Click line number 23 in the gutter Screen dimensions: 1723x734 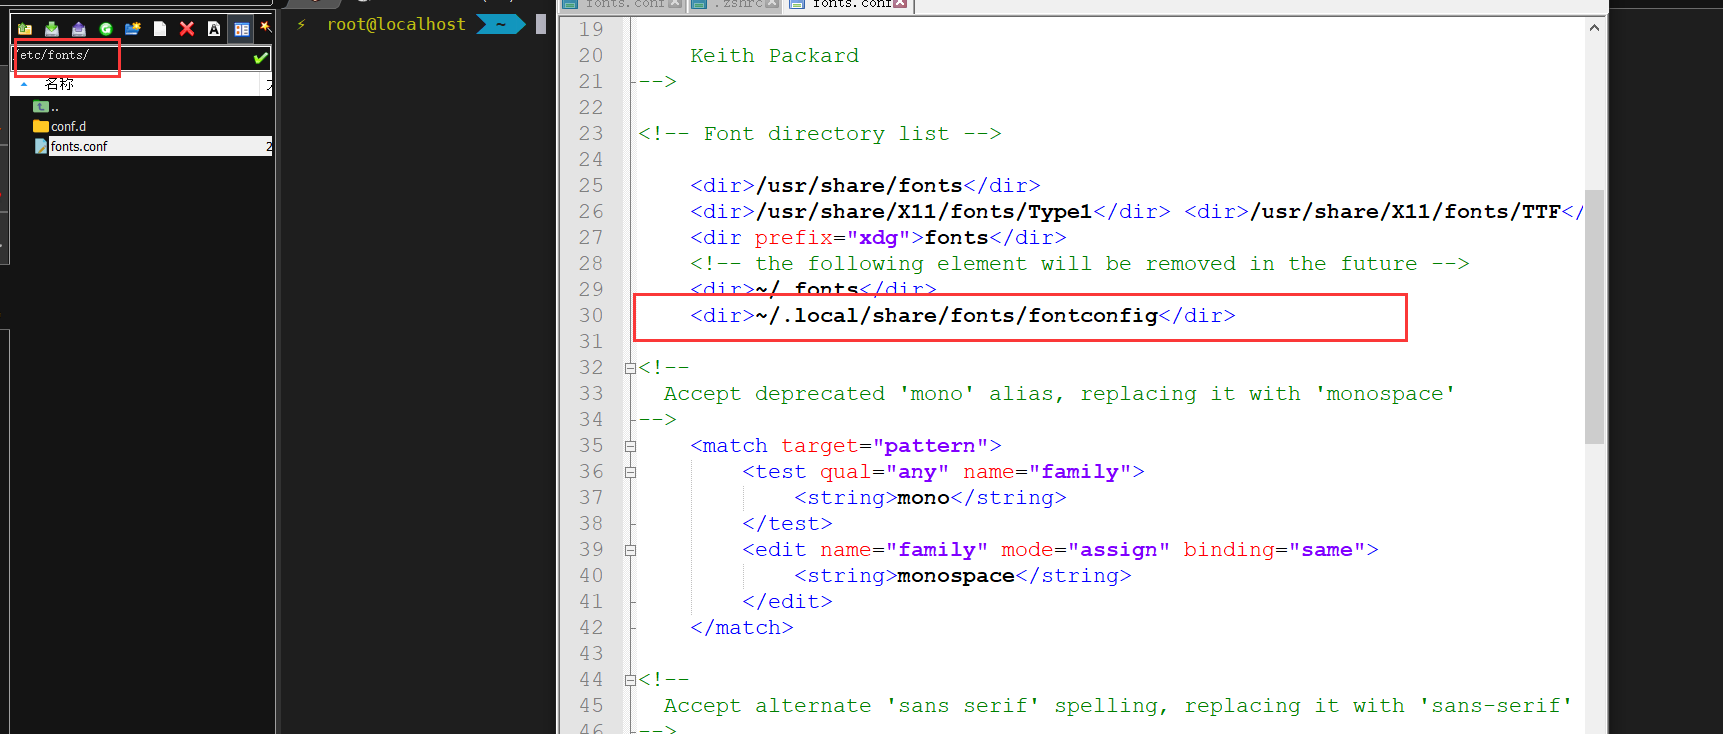click(x=591, y=134)
